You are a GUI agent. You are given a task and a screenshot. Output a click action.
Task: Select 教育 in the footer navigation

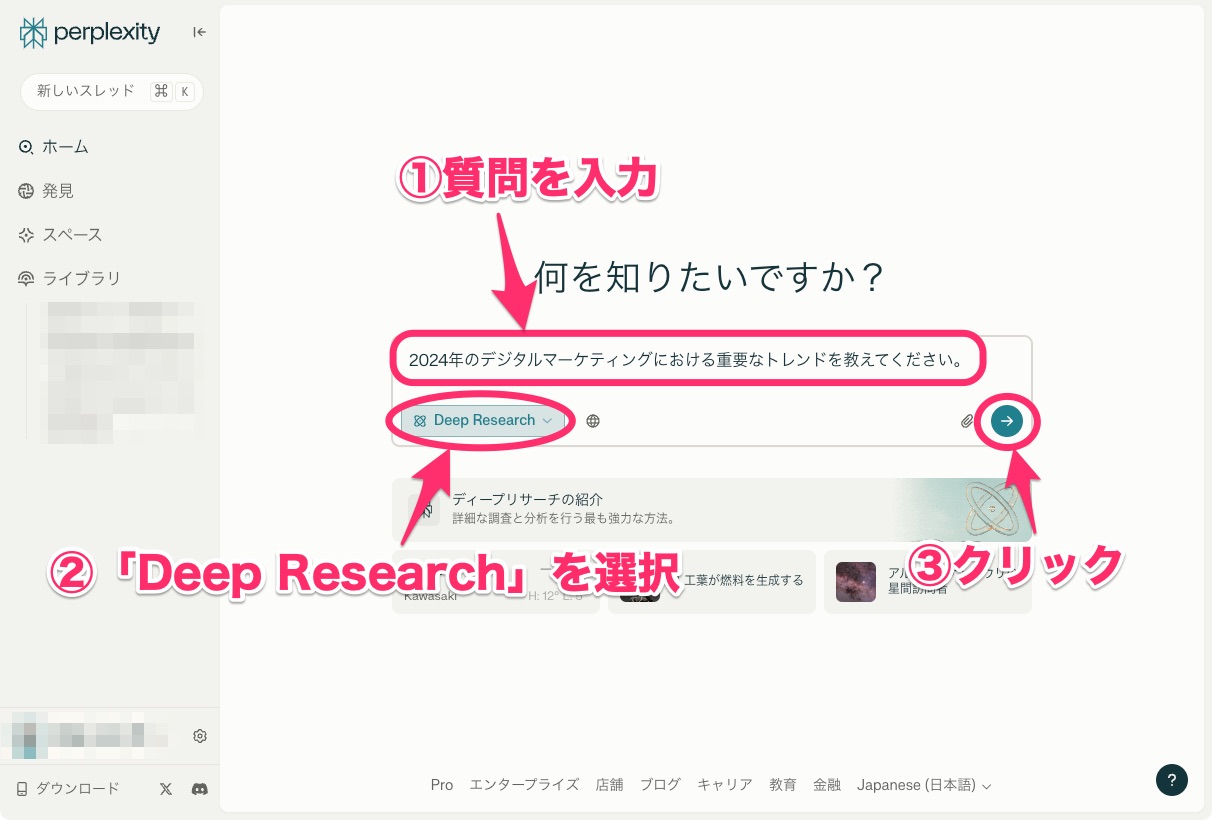coord(783,785)
